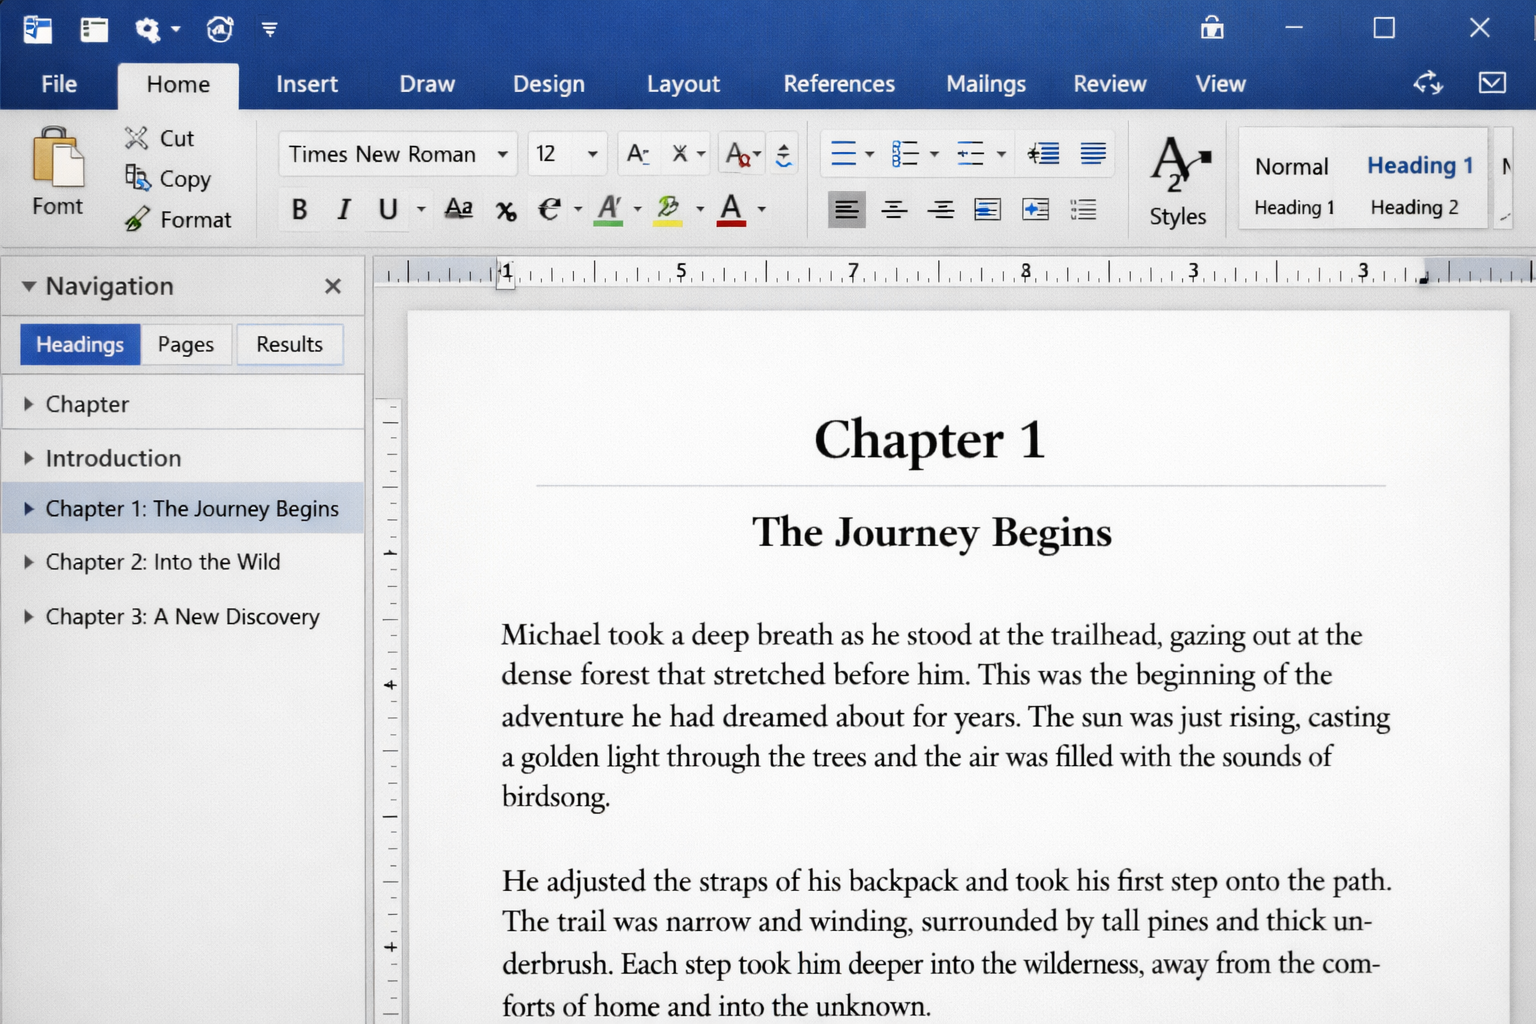The image size is (1536, 1024).
Task: Open the References tab
Action: pos(839,84)
